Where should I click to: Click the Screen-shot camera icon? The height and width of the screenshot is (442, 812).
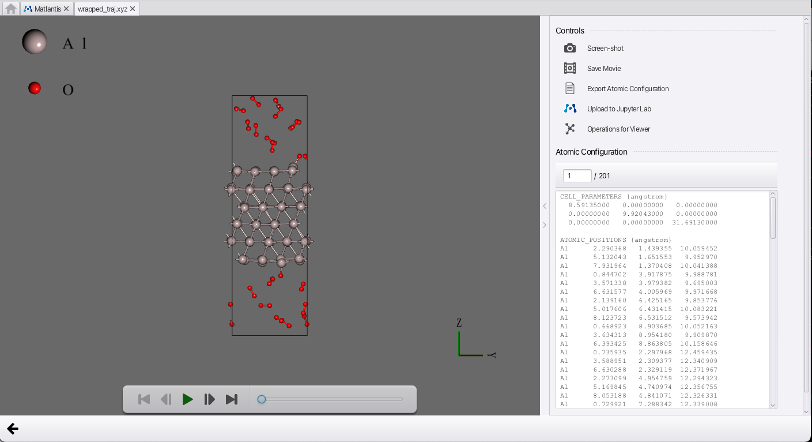[x=570, y=48]
